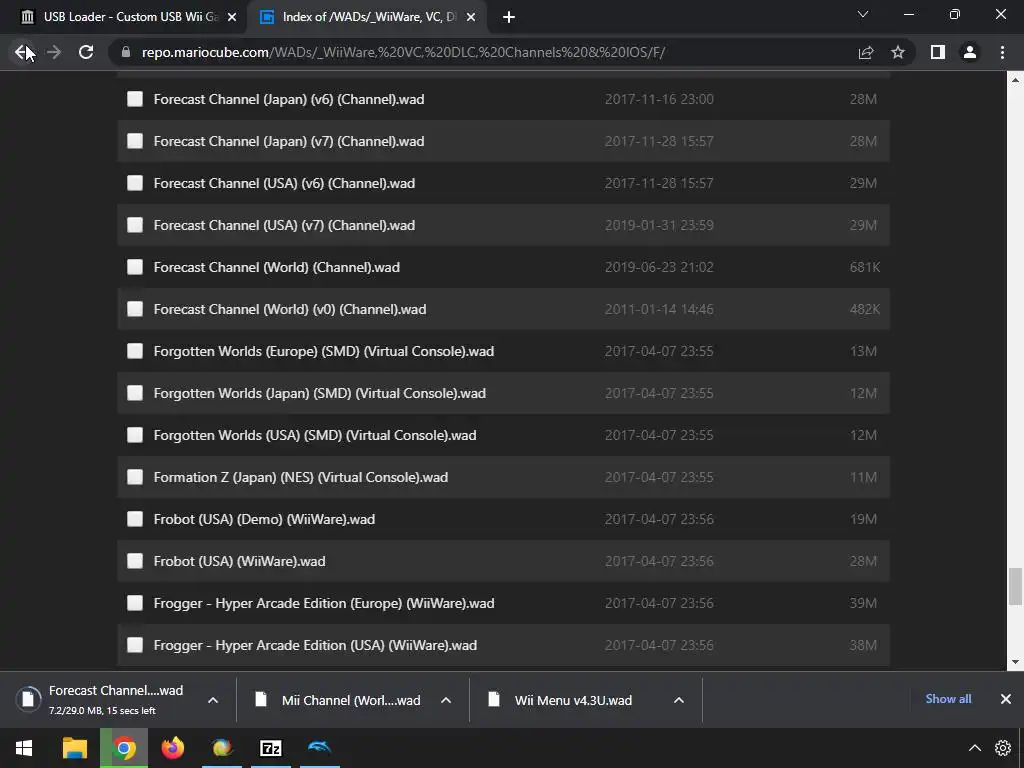Click the scrollbar up arrow

1015,80
